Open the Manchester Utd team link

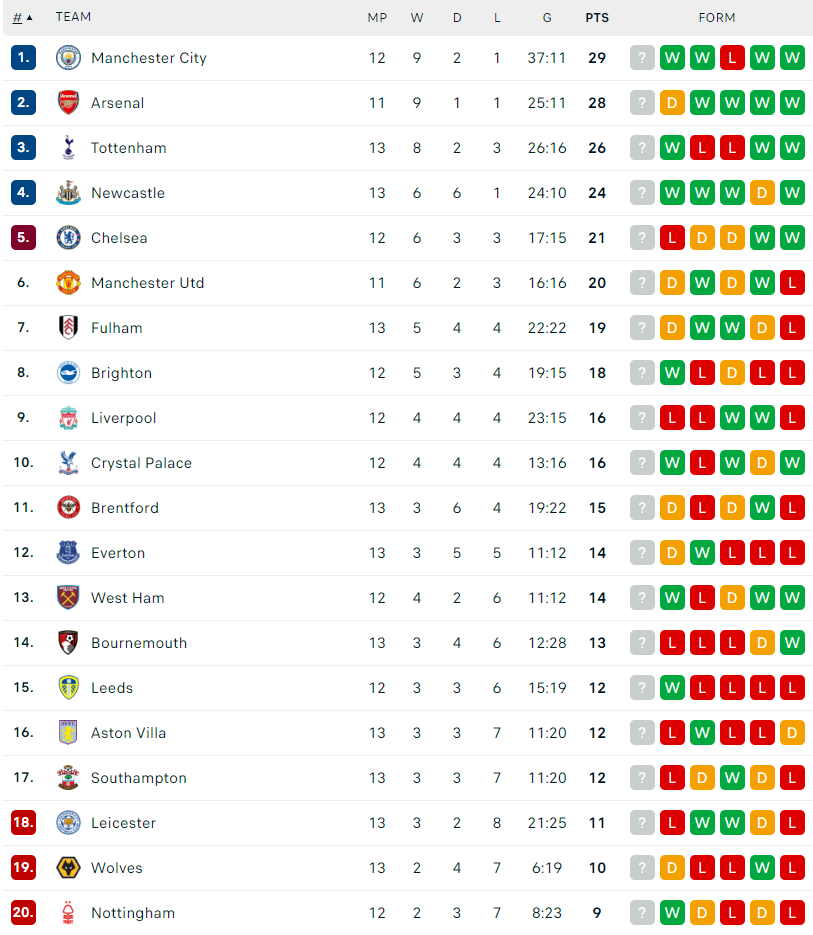pyautogui.click(x=147, y=283)
